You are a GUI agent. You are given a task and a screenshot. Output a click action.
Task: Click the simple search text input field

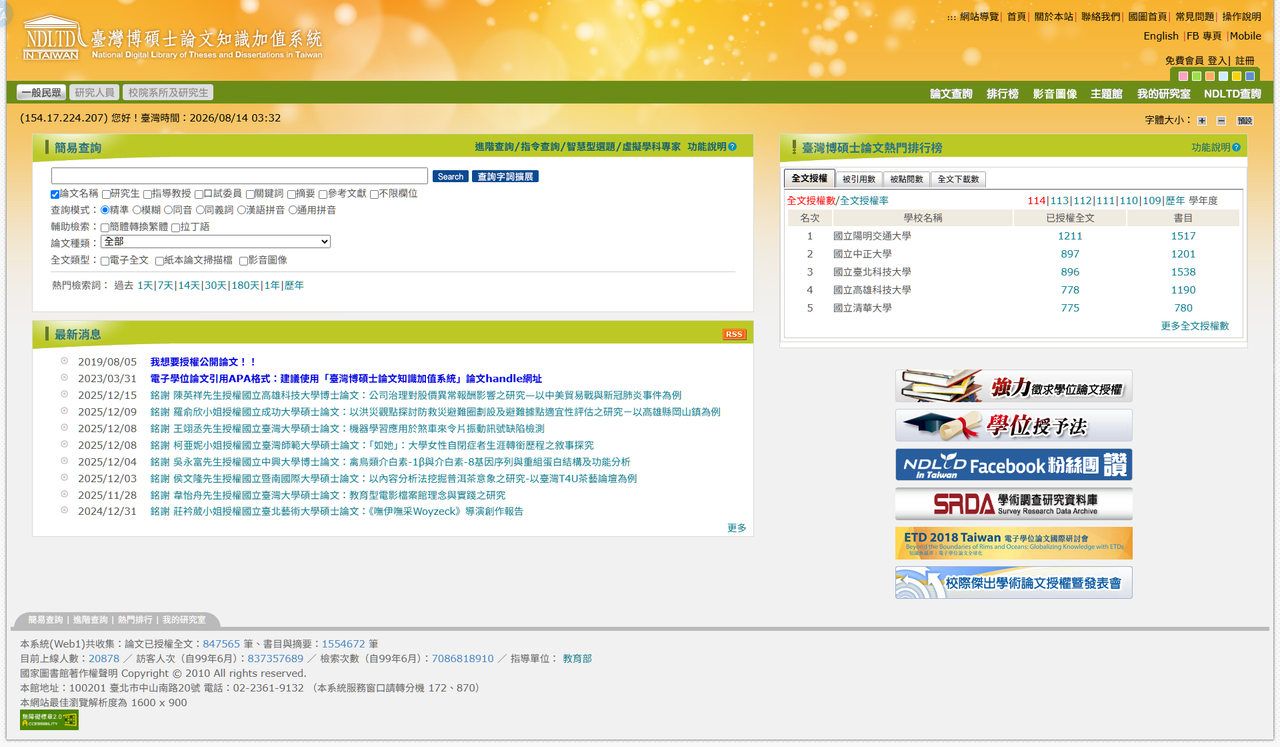click(239, 177)
